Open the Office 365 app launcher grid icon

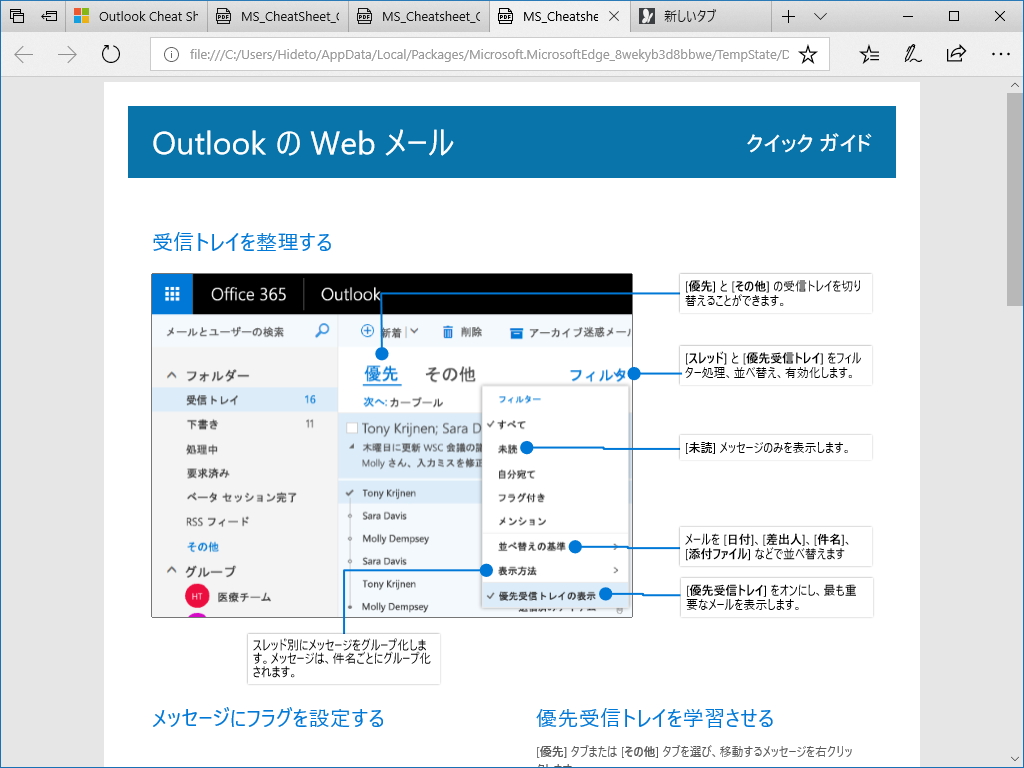171,293
